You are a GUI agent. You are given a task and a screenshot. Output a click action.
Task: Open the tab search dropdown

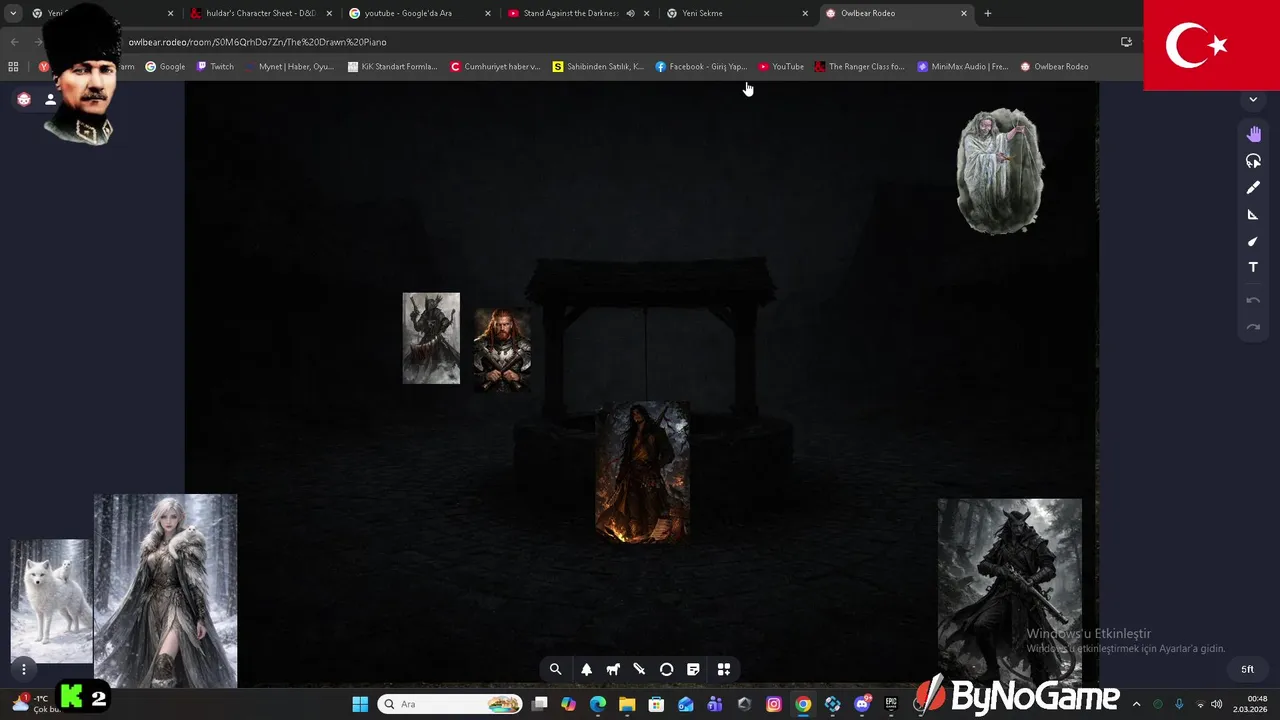pos(13,13)
